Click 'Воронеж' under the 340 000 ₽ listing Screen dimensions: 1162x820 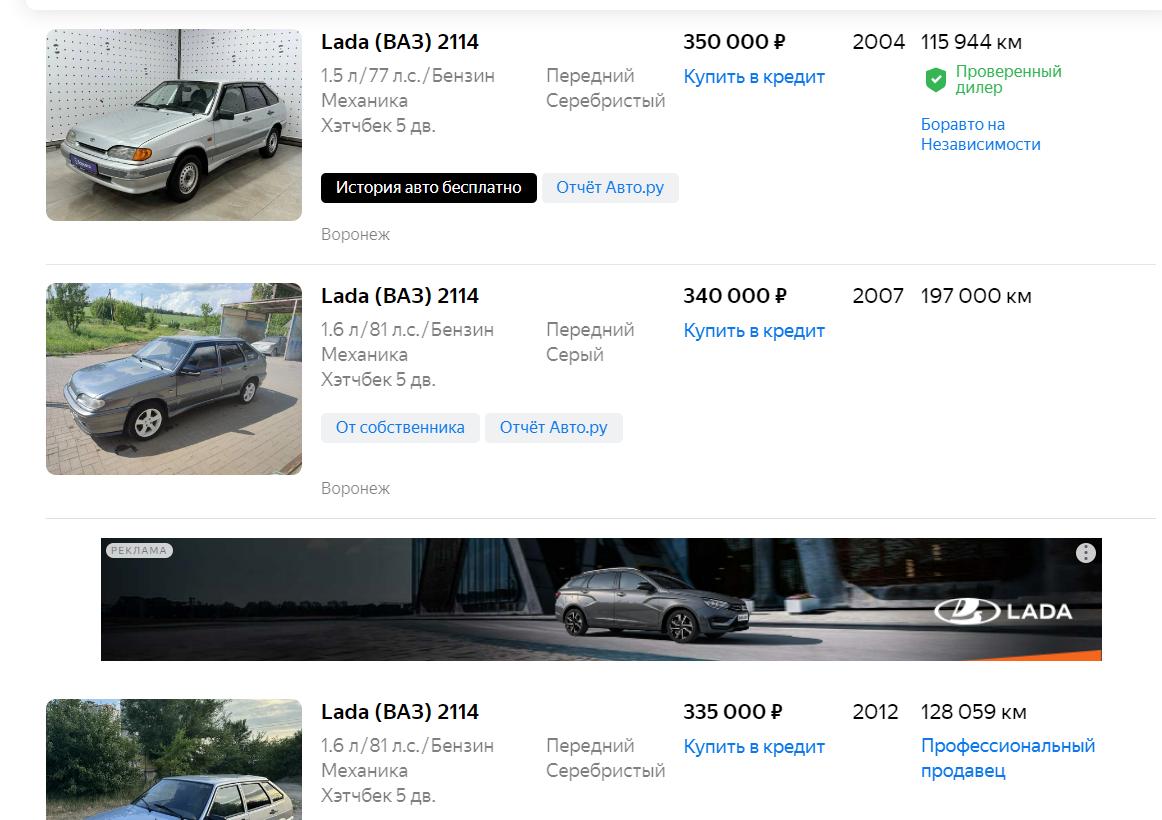[355, 489]
